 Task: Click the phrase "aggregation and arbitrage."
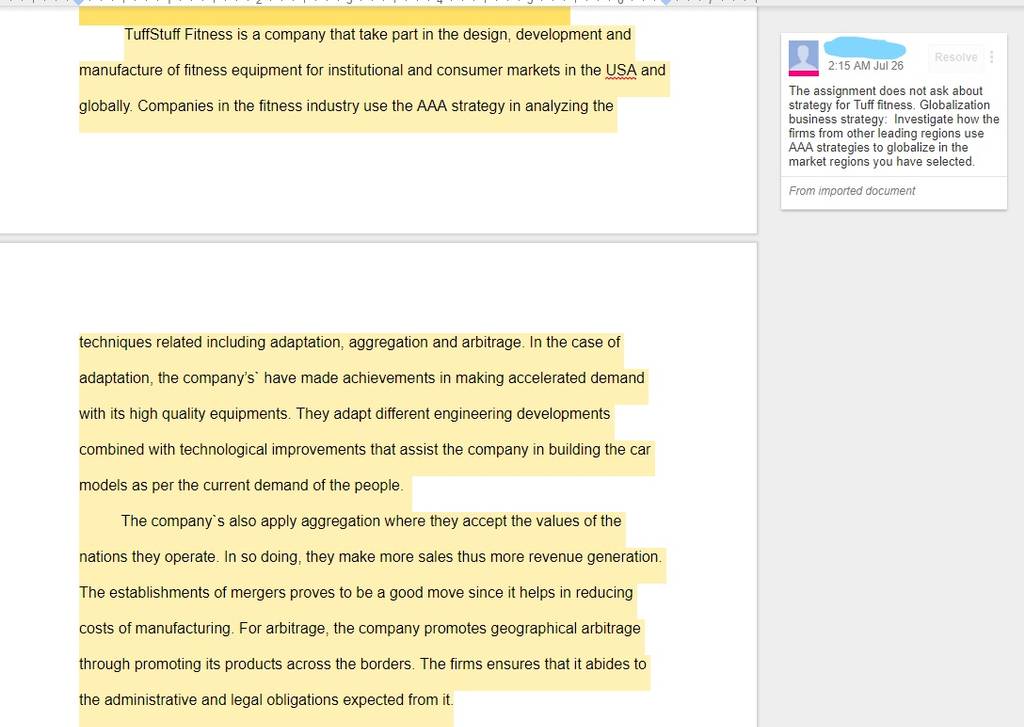click(436, 342)
